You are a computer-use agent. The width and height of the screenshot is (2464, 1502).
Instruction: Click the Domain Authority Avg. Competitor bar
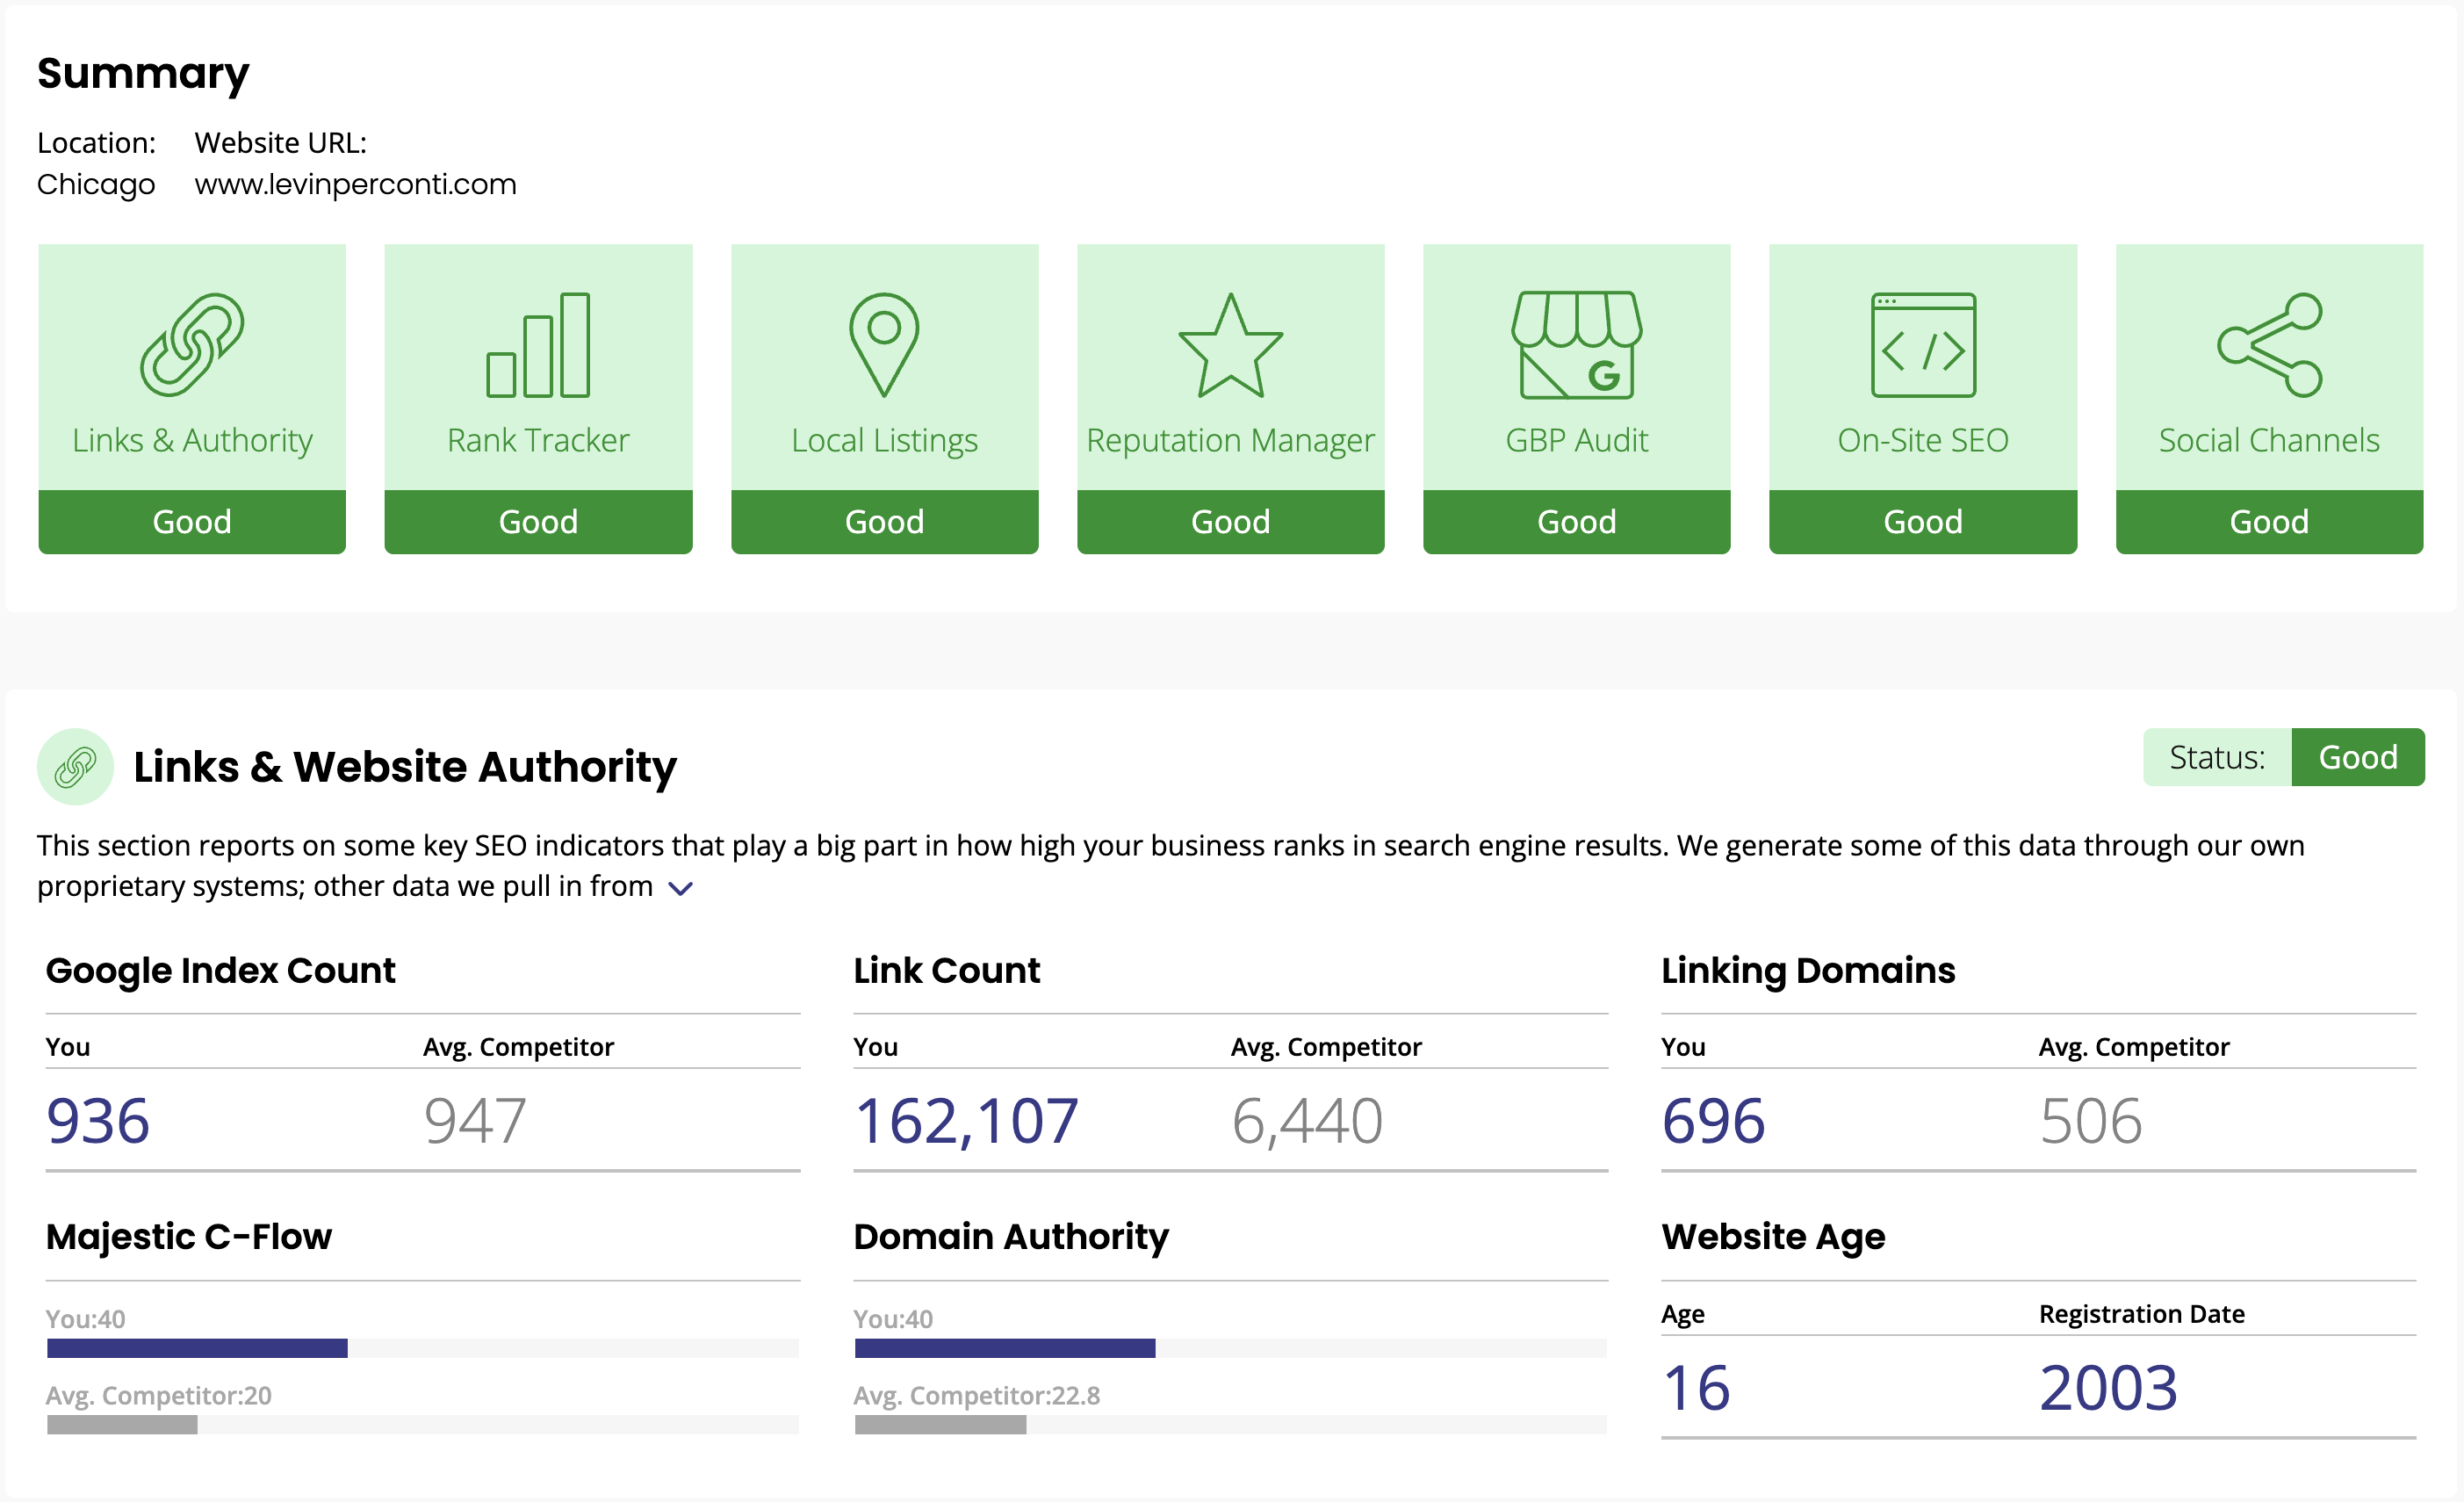coord(940,1424)
